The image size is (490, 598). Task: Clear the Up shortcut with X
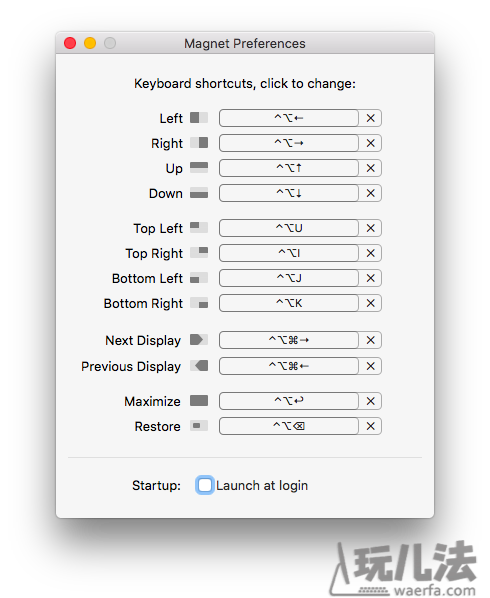(x=370, y=168)
